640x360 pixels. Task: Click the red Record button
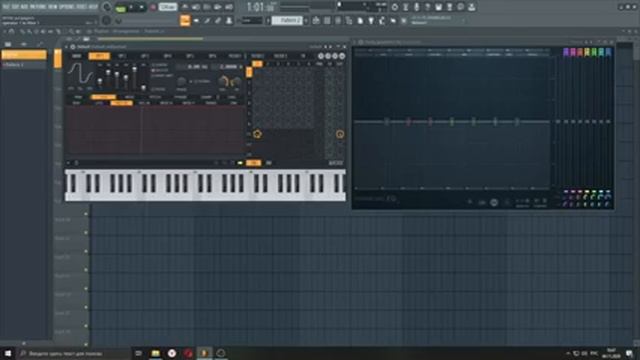tap(153, 7)
